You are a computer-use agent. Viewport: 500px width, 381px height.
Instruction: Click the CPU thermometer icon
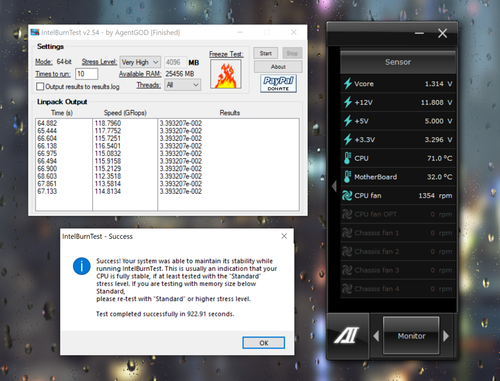tap(347, 158)
